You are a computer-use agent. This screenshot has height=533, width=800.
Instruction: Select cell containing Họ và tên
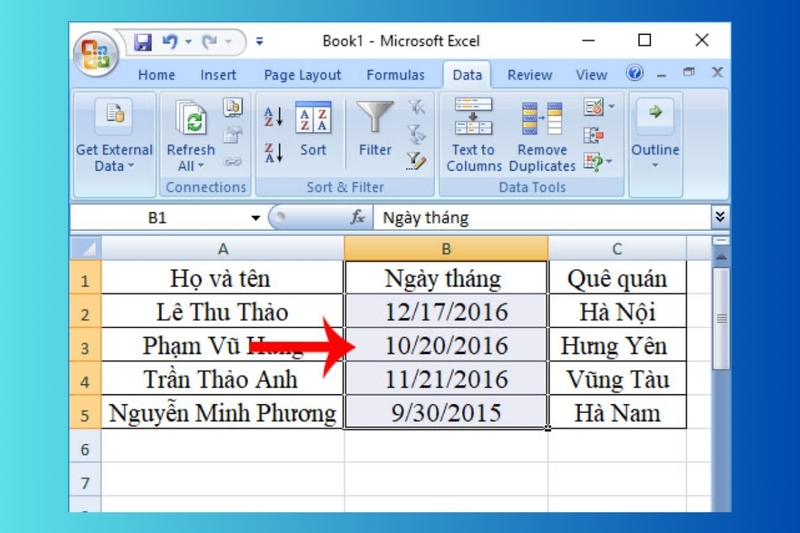pyautogui.click(x=222, y=278)
